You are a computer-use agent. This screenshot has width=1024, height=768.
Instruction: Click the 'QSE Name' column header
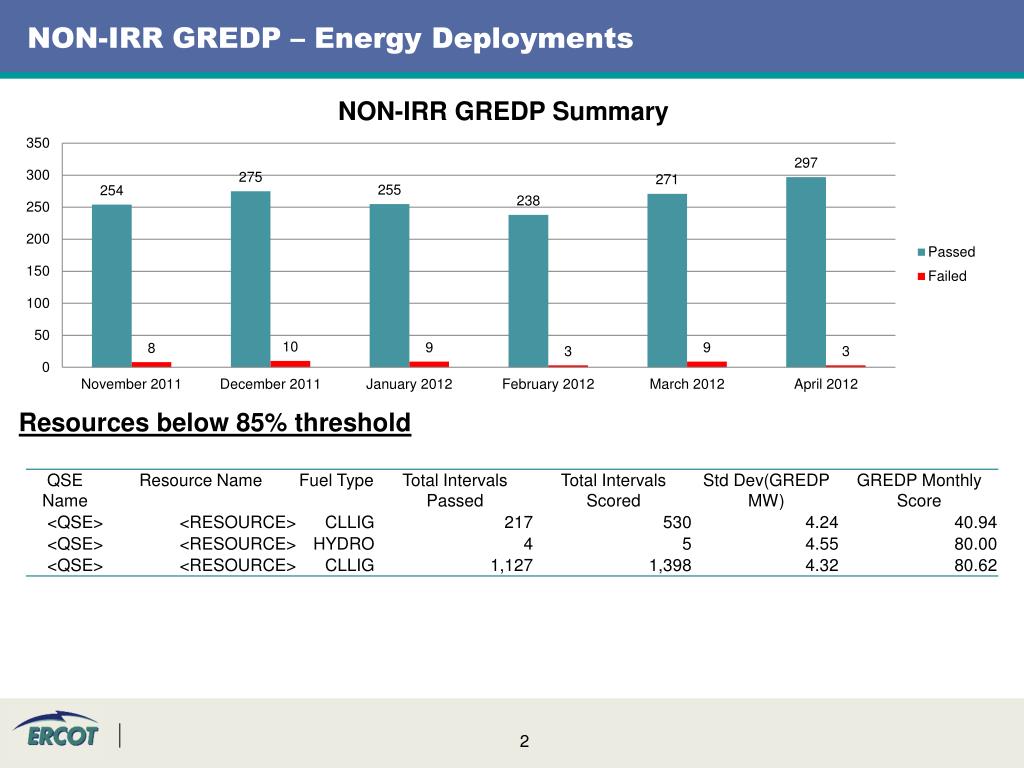65,490
